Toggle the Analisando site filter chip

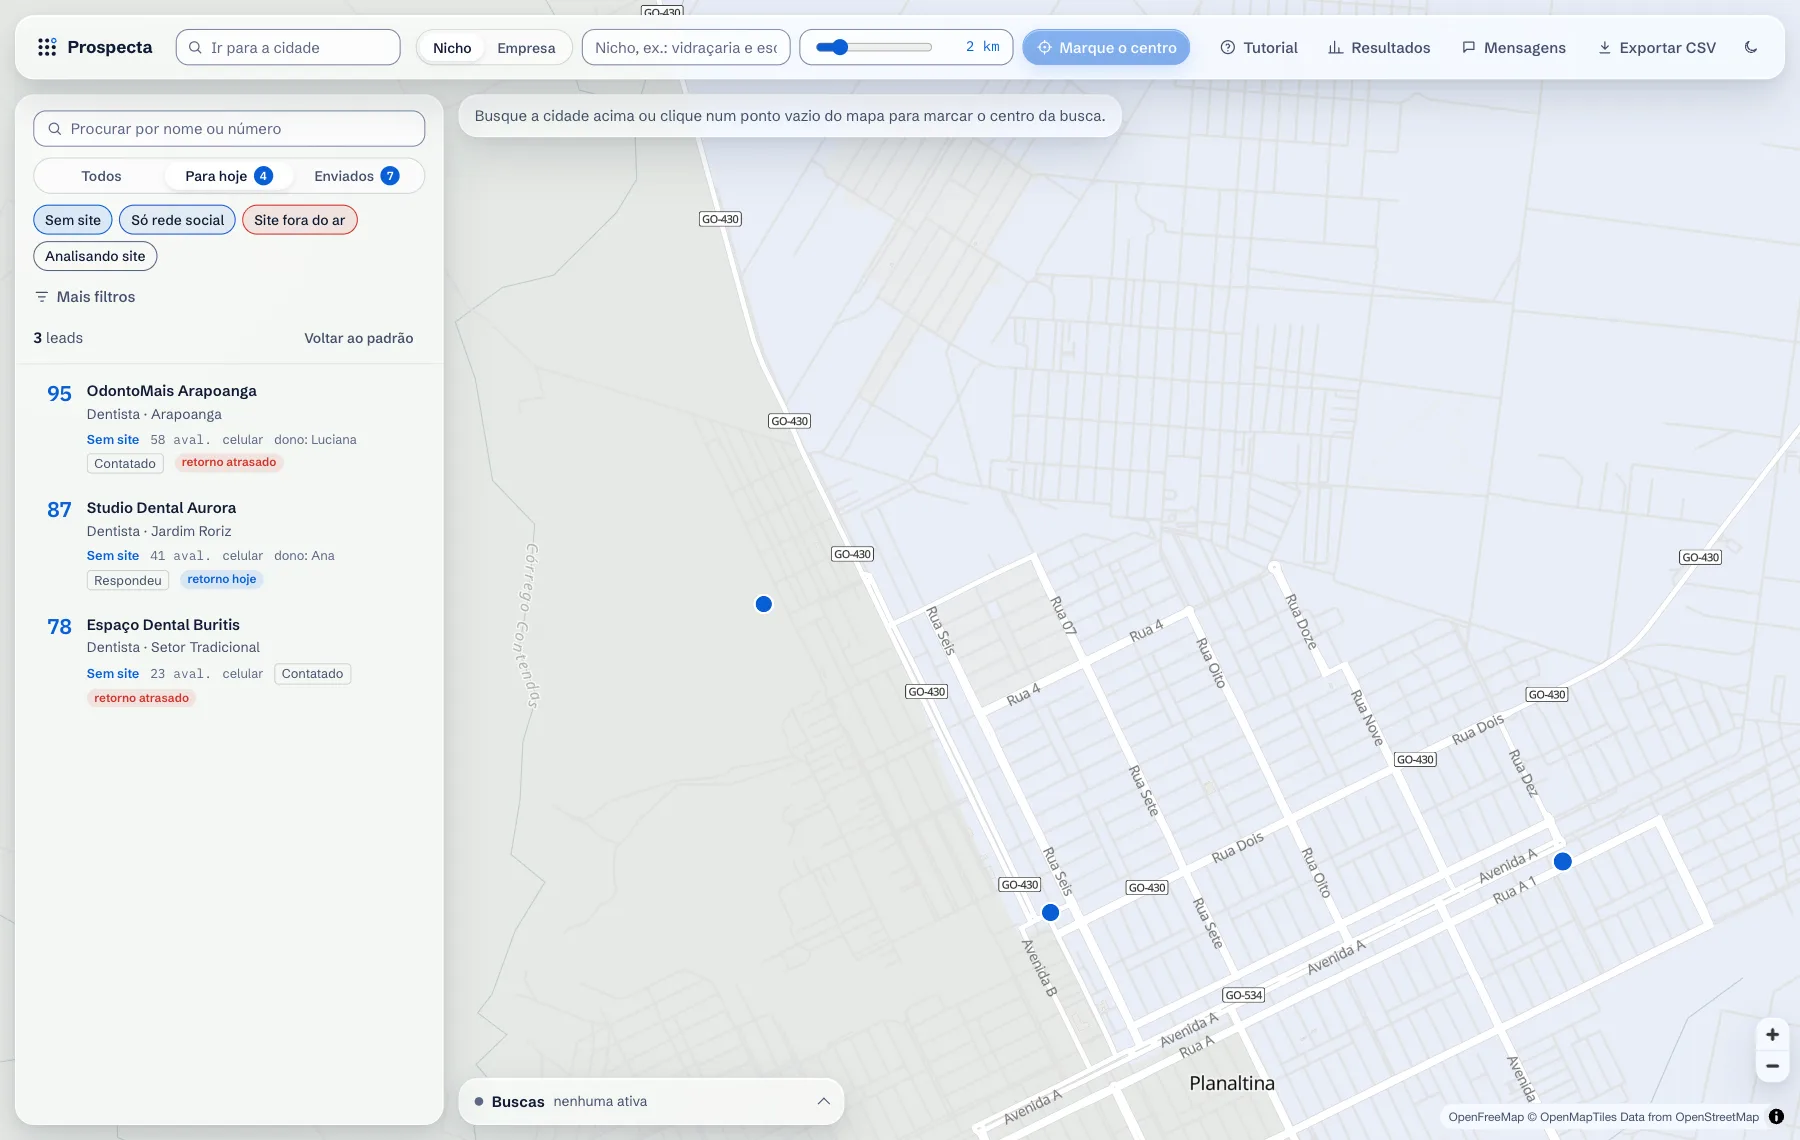click(95, 256)
